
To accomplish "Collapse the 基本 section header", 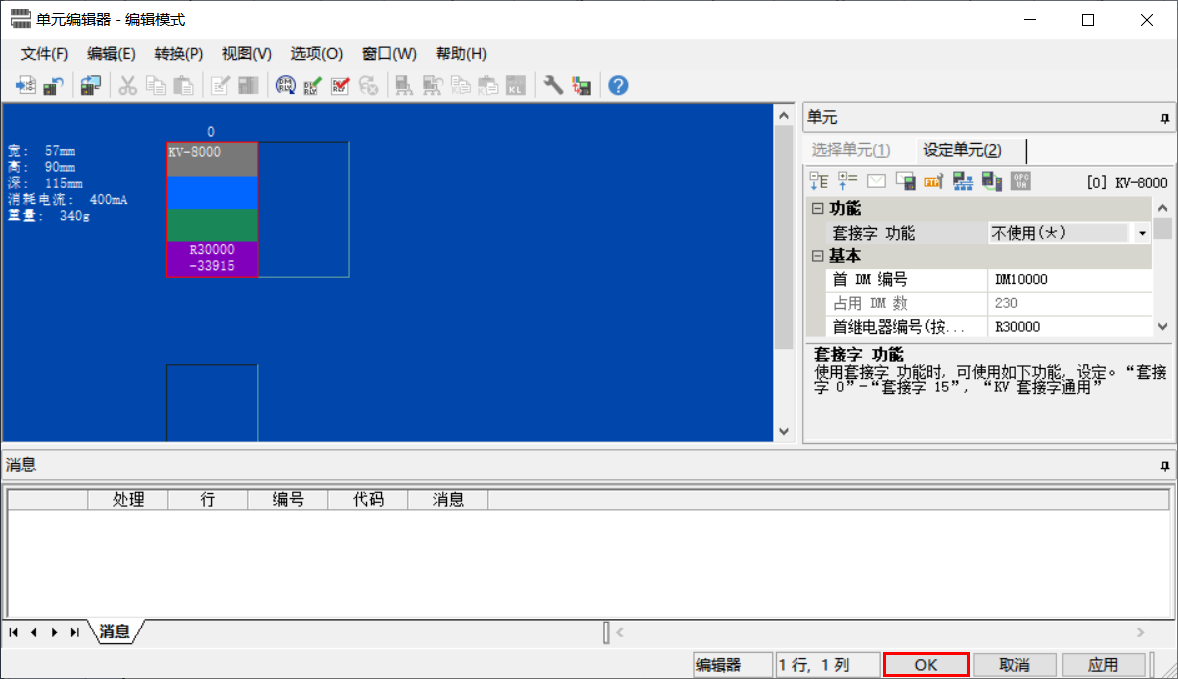I will coord(818,256).
